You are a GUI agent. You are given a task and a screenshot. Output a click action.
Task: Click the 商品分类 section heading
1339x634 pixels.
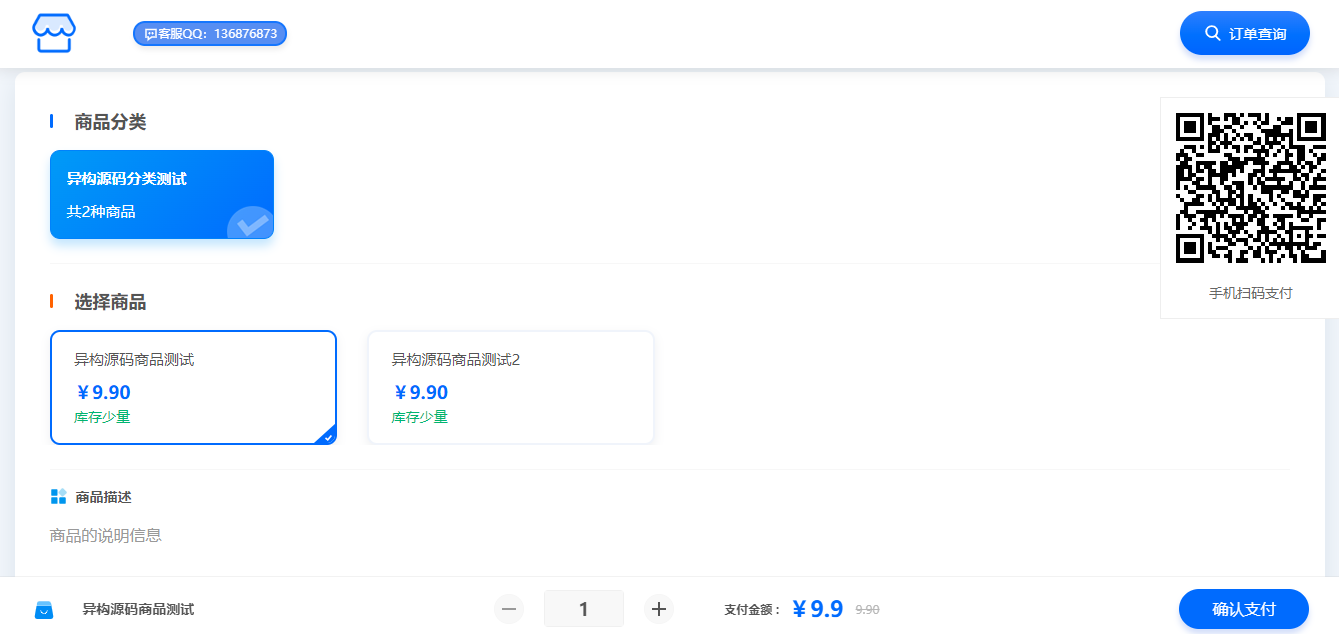click(110, 122)
